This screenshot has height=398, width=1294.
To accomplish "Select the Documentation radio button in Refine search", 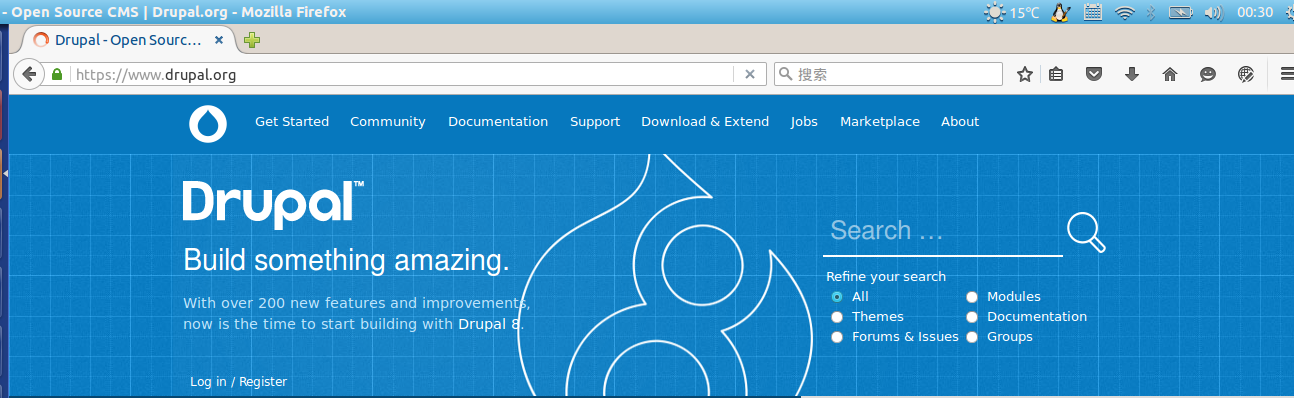I will tap(972, 317).
